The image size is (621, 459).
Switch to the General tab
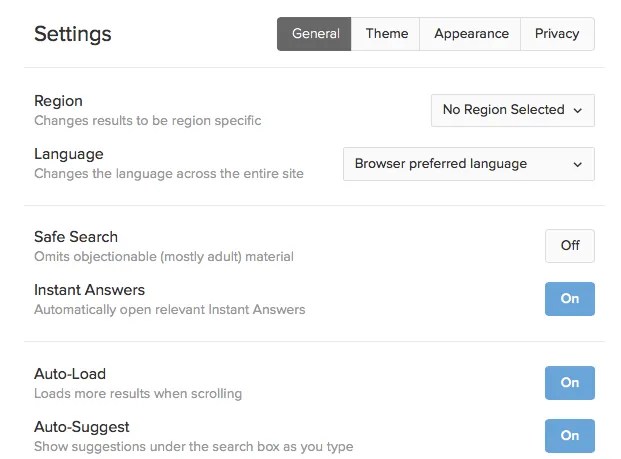click(315, 34)
